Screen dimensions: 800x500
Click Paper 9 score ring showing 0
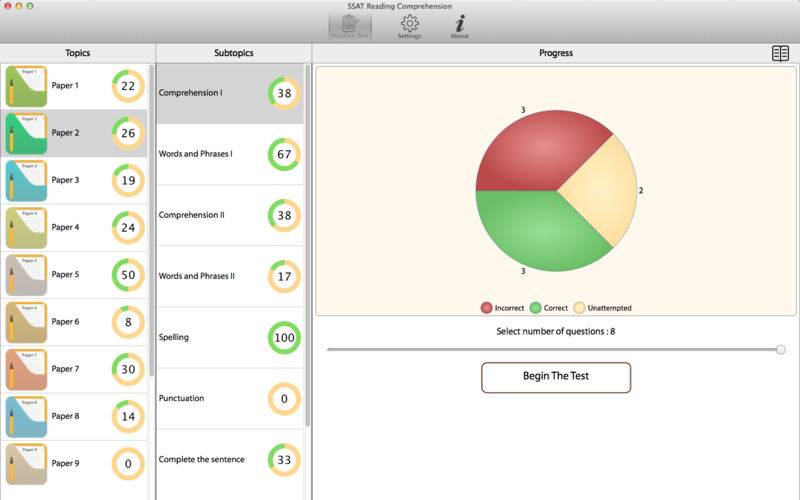click(128, 464)
